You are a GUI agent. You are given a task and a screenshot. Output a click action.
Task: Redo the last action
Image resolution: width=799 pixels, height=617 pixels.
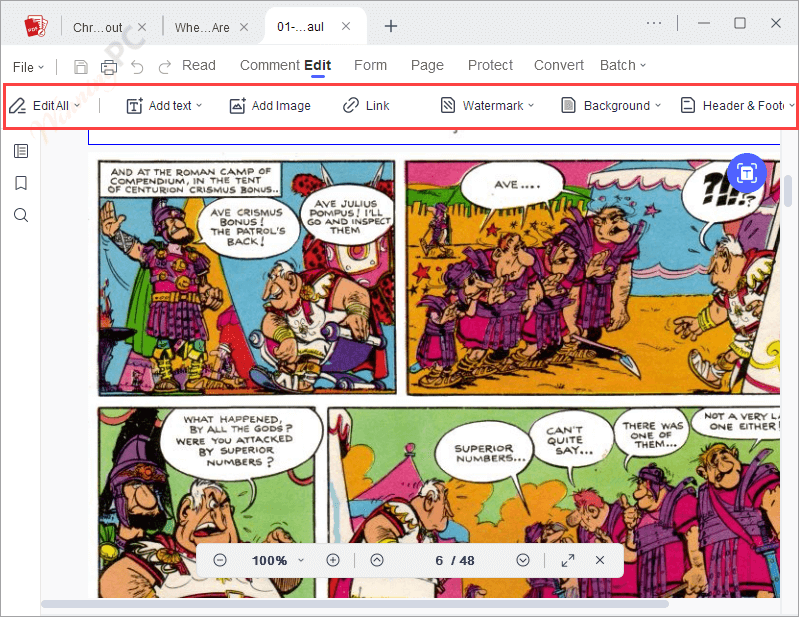164,67
